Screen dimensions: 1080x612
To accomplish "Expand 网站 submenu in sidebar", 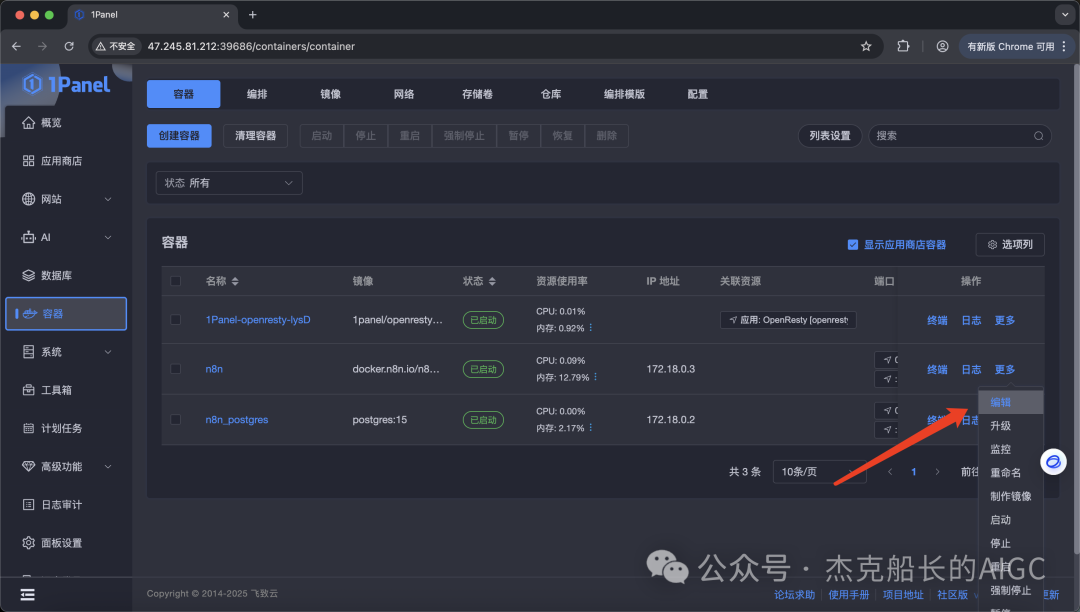I will tap(108, 199).
